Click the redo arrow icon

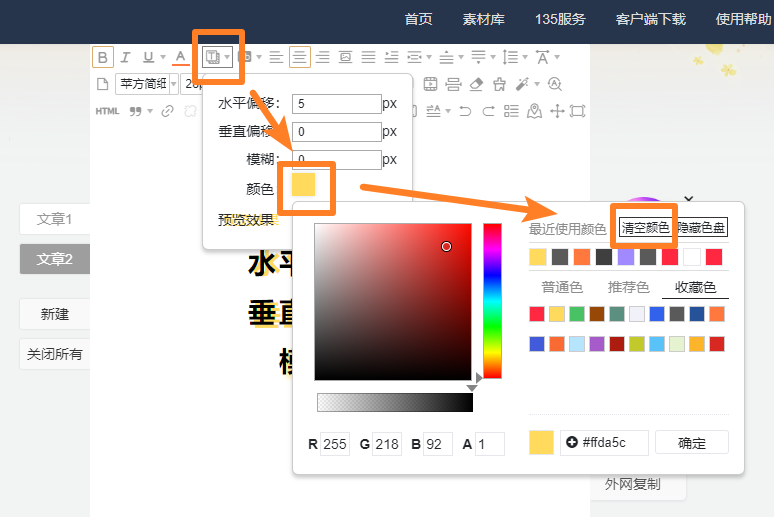[487, 111]
